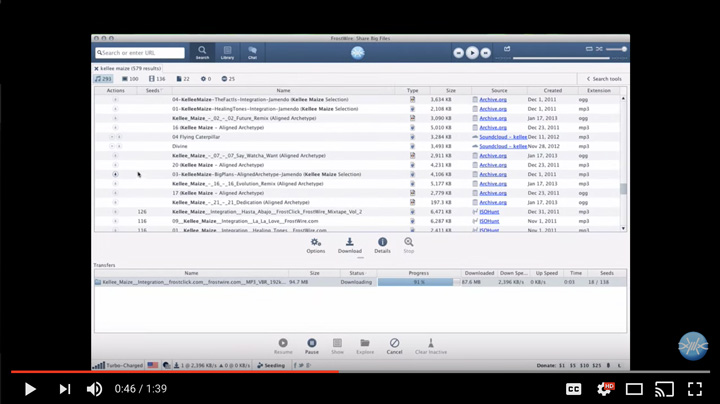Viewport: 720px width, 404px height.
Task: Expand the Search tools panel
Action: pyautogui.click(x=604, y=79)
